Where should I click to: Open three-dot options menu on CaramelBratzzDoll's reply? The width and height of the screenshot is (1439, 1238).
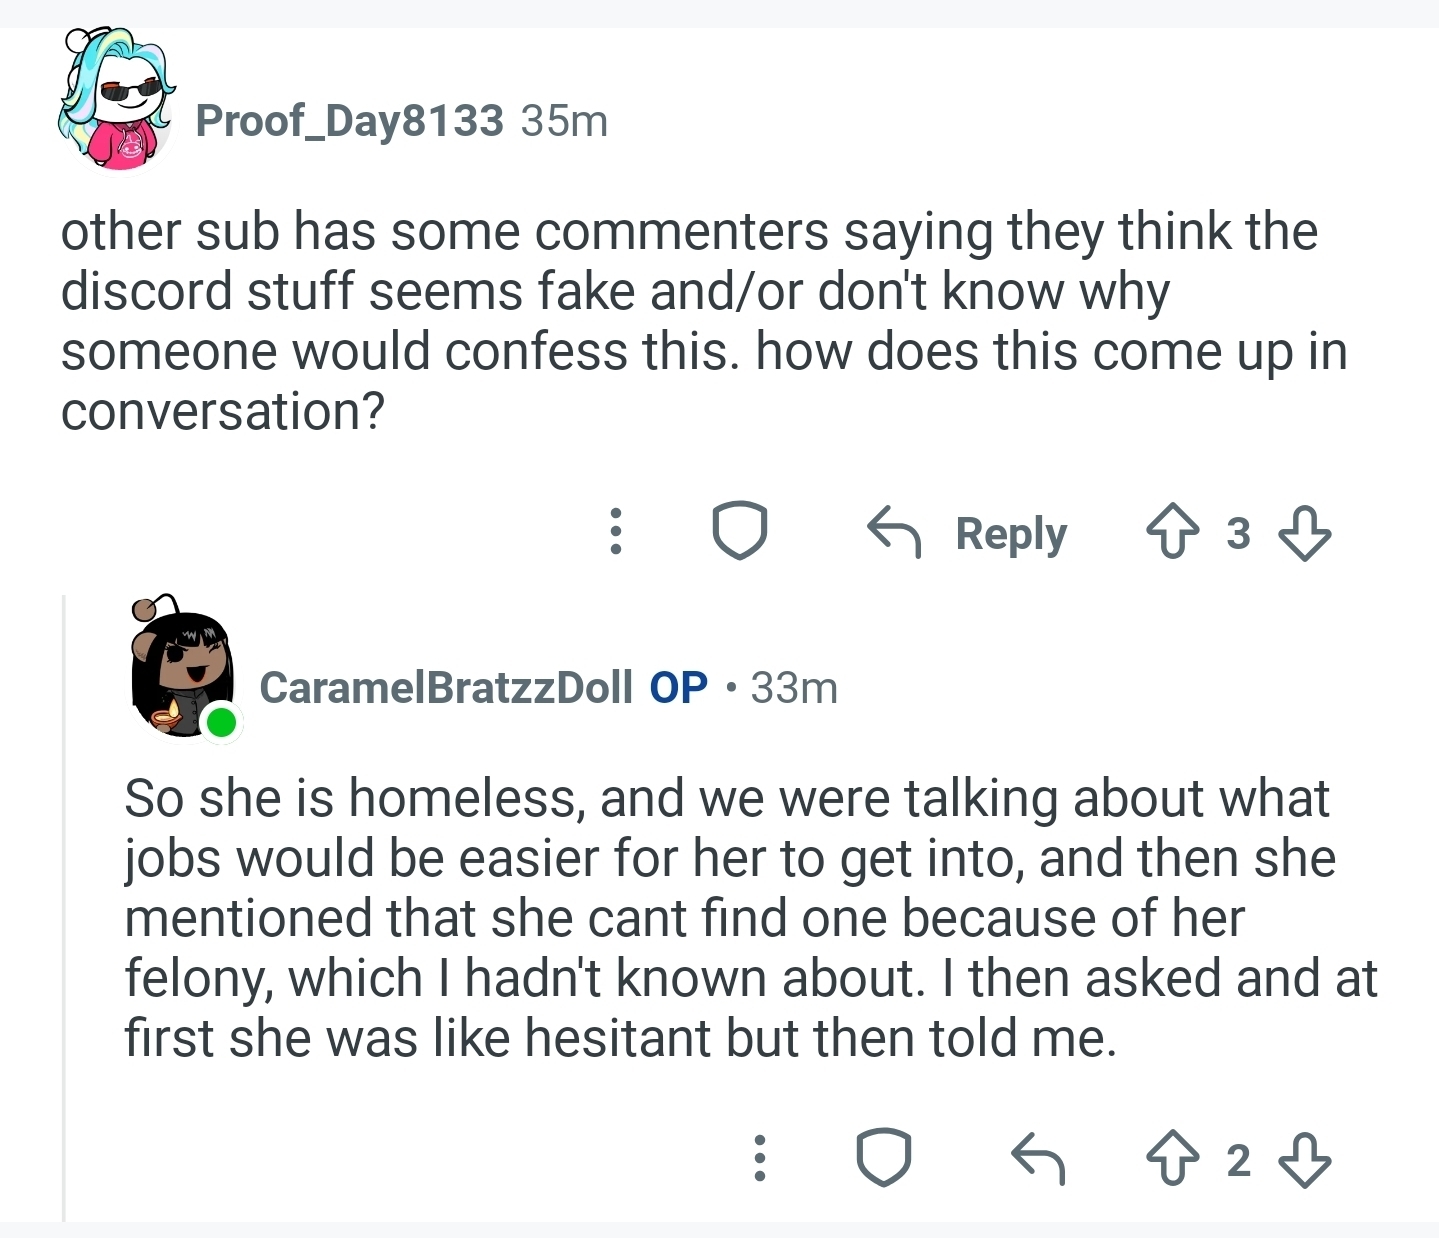tap(759, 1158)
